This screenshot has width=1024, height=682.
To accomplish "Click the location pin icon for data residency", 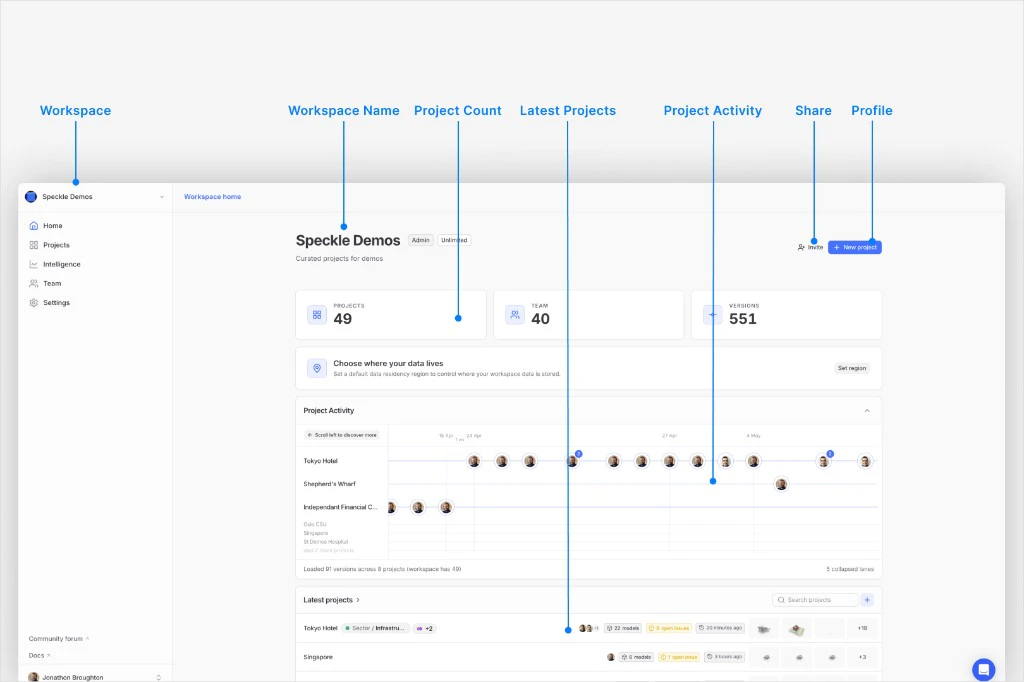I will (x=317, y=368).
